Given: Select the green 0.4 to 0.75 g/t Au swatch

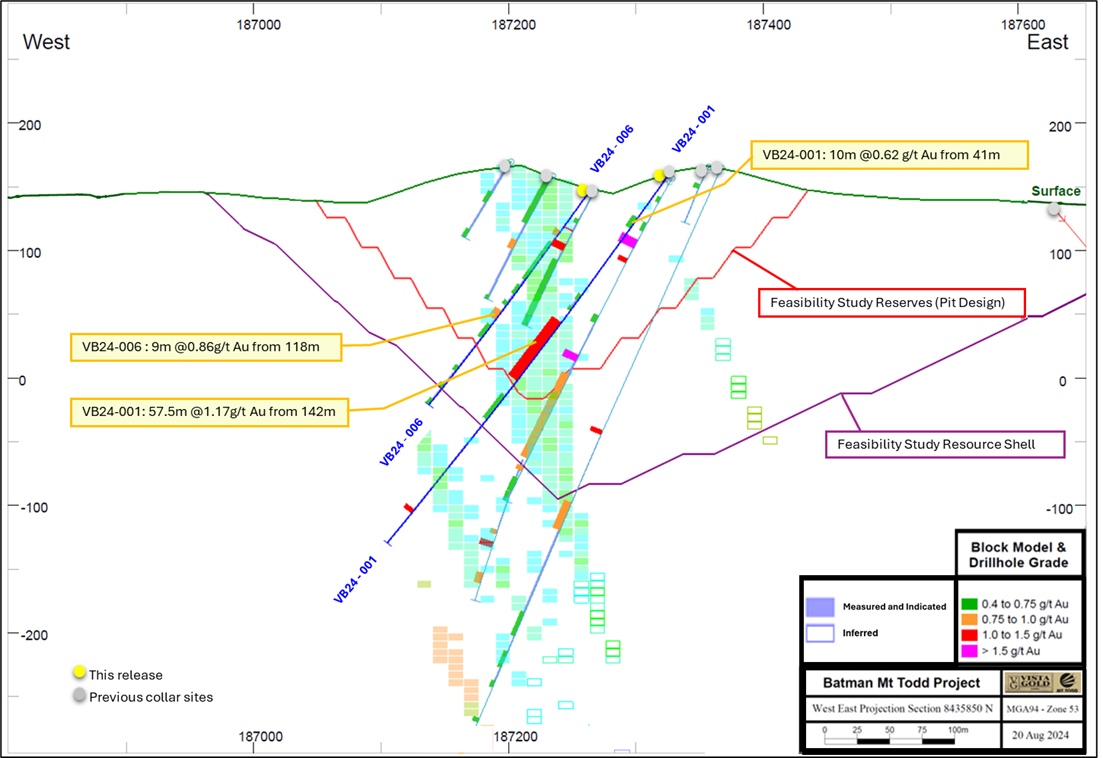Looking at the screenshot, I should point(967,603).
